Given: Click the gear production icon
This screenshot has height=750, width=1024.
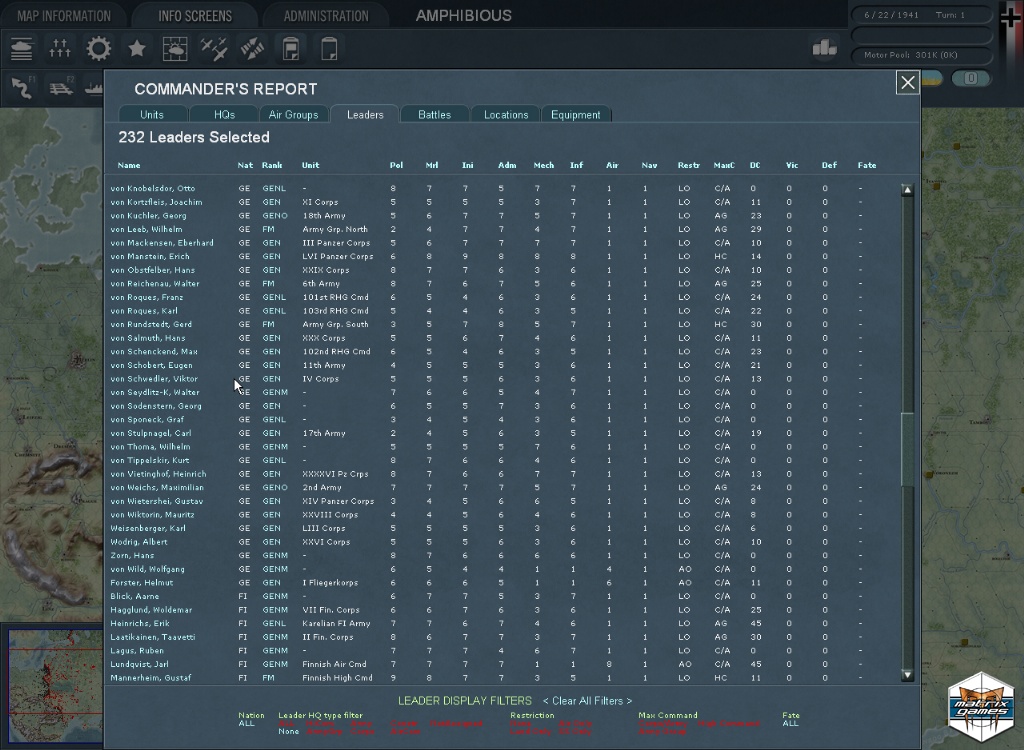Looking at the screenshot, I should tap(98, 48).
